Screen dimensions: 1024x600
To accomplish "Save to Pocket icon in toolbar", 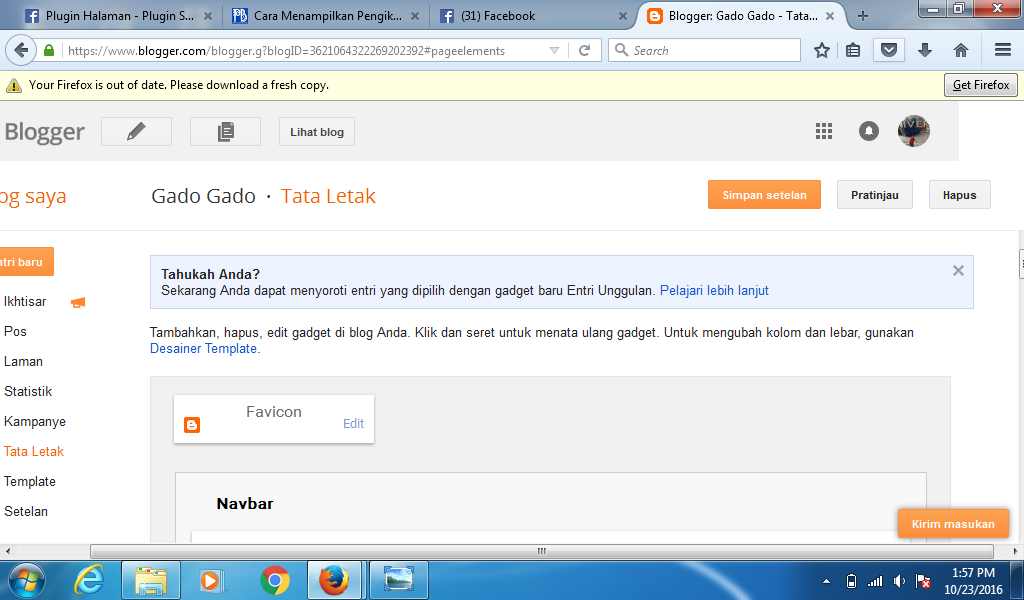I will [889, 50].
